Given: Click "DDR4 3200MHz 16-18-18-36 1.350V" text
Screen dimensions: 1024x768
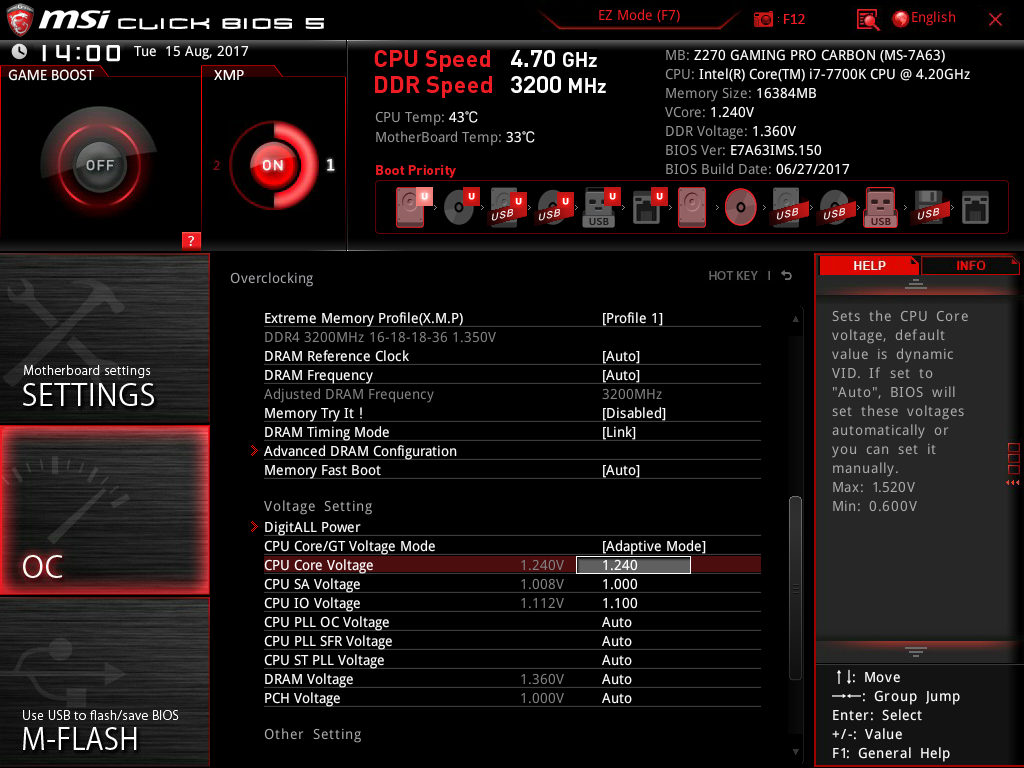Looking at the screenshot, I should 379,337.
